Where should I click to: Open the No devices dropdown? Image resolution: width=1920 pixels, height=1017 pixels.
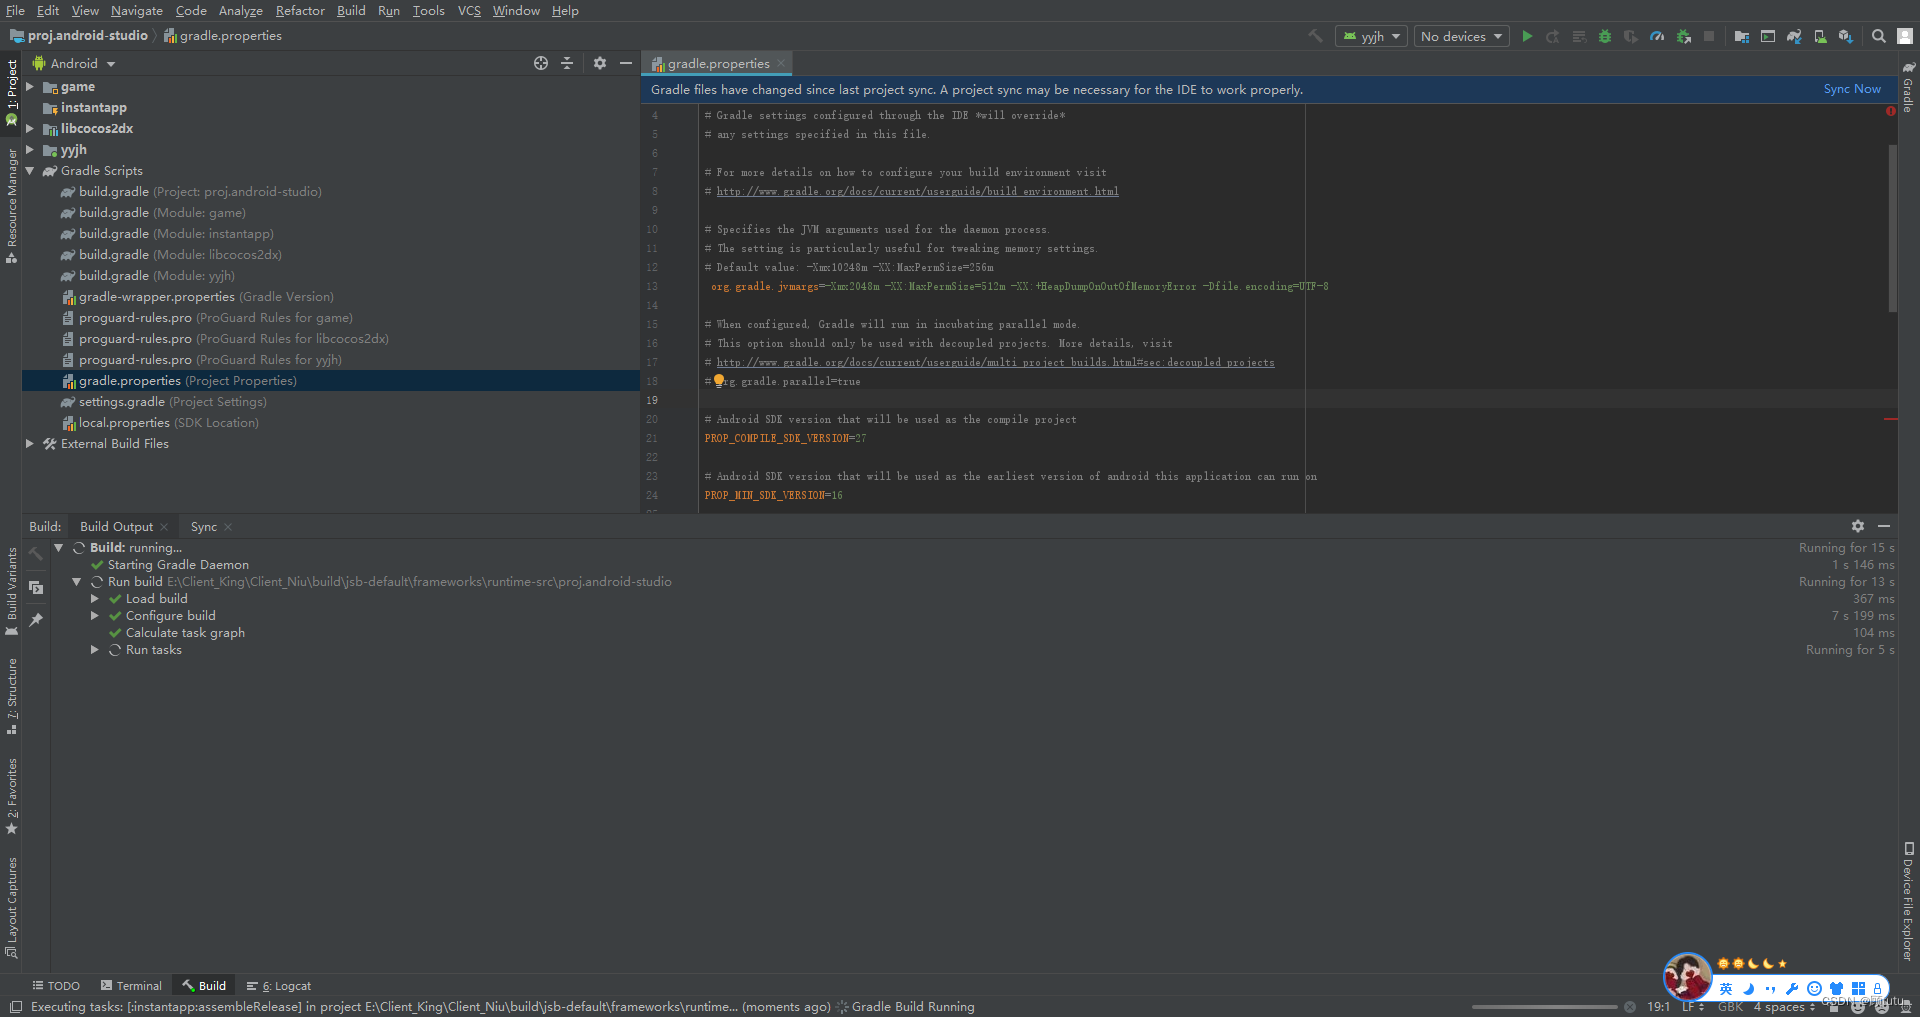pos(1460,36)
